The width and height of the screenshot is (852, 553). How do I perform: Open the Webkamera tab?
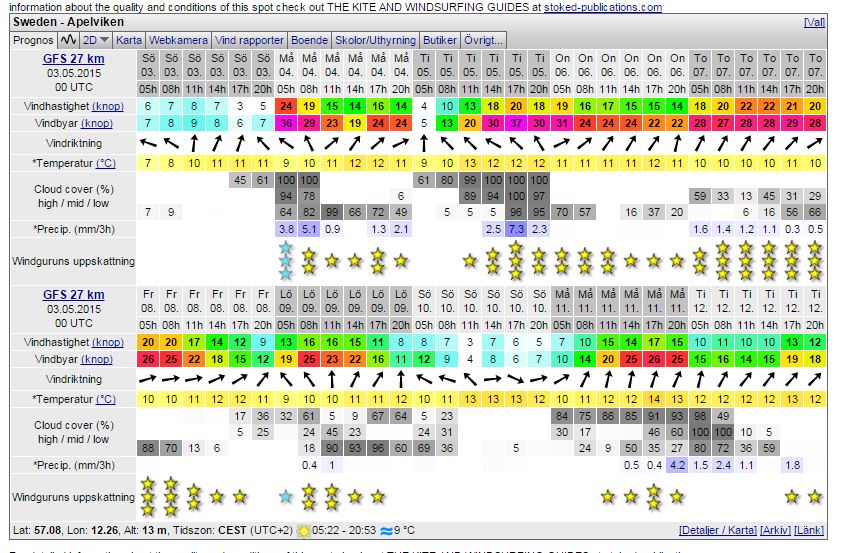pos(178,40)
